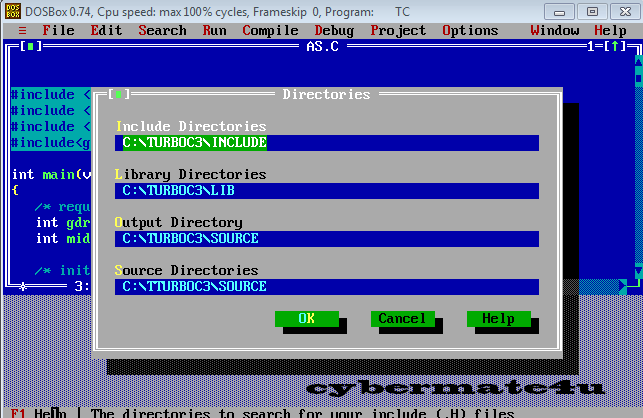Click 'int main' line in the editor

coord(52,175)
